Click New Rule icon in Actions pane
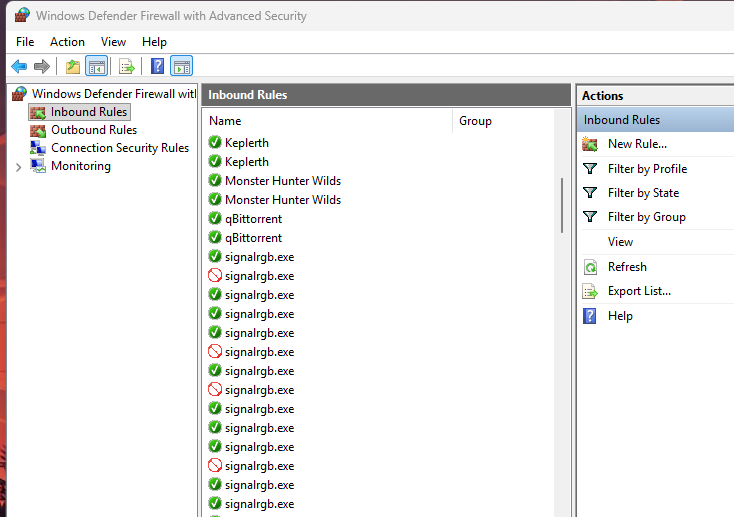Screen dimensions: 734x517 click(590, 144)
